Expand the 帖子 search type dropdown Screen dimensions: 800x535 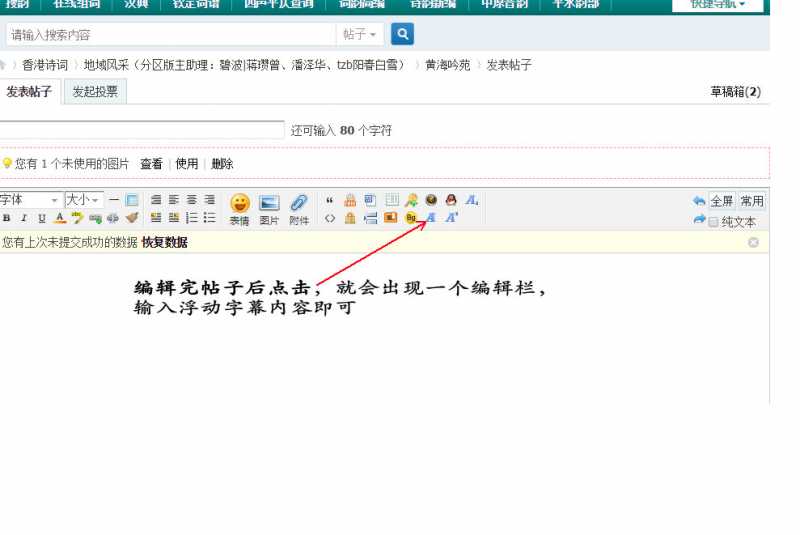click(x=360, y=35)
